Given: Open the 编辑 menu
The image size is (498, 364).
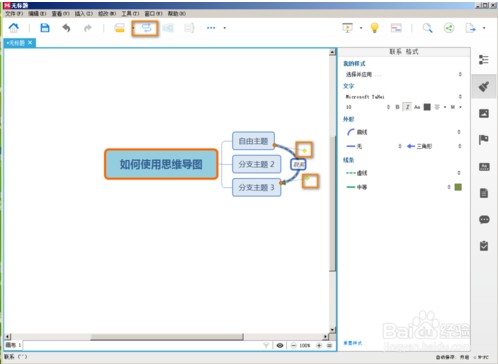Looking at the screenshot, I should [x=37, y=14].
